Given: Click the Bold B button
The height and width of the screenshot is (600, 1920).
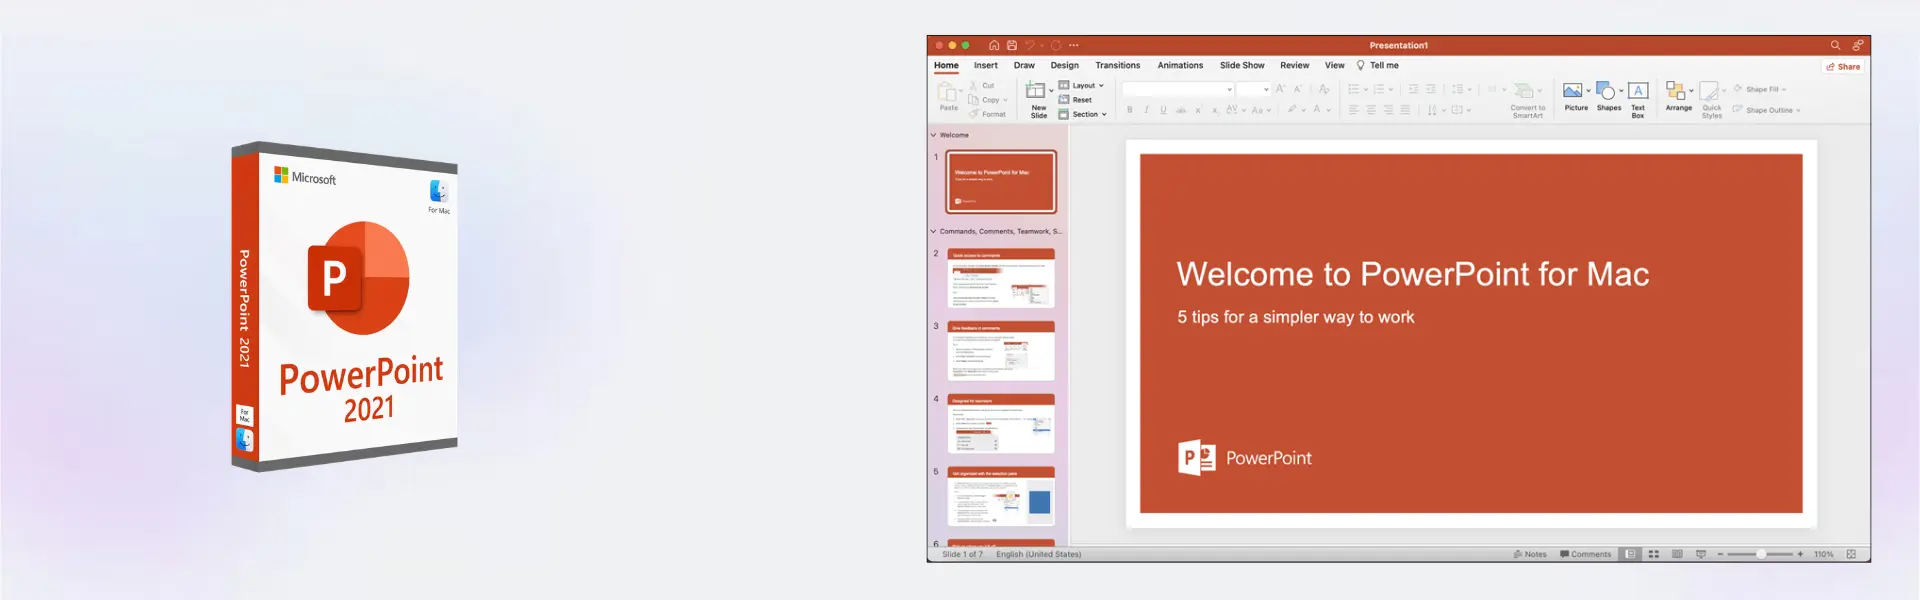Looking at the screenshot, I should coord(1130,110).
